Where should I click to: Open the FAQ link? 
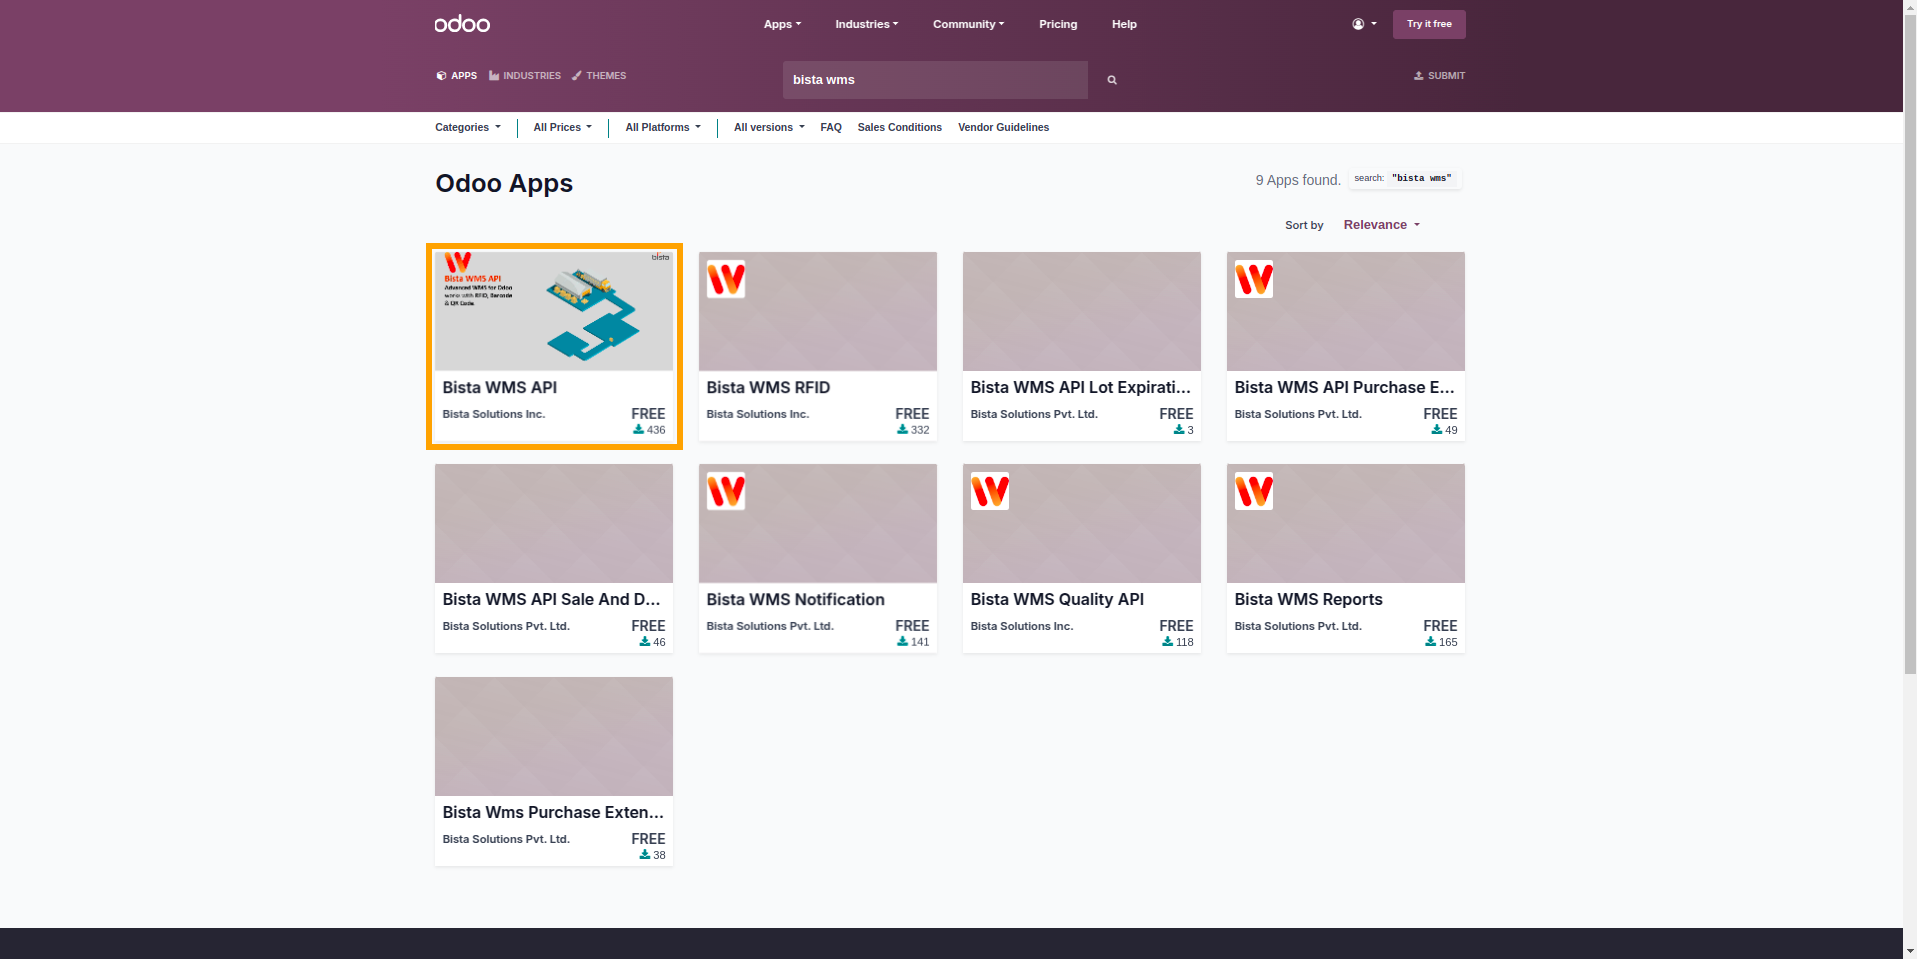pos(831,127)
